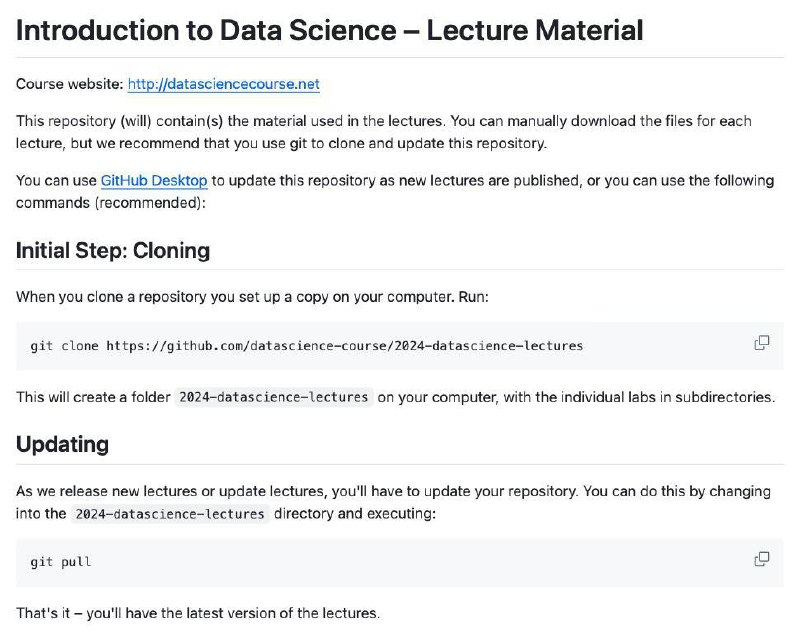This screenshot has height=643, width=800.
Task: Click the 'This repository (will) contain(s)' paragraph
Action: click(x=384, y=132)
